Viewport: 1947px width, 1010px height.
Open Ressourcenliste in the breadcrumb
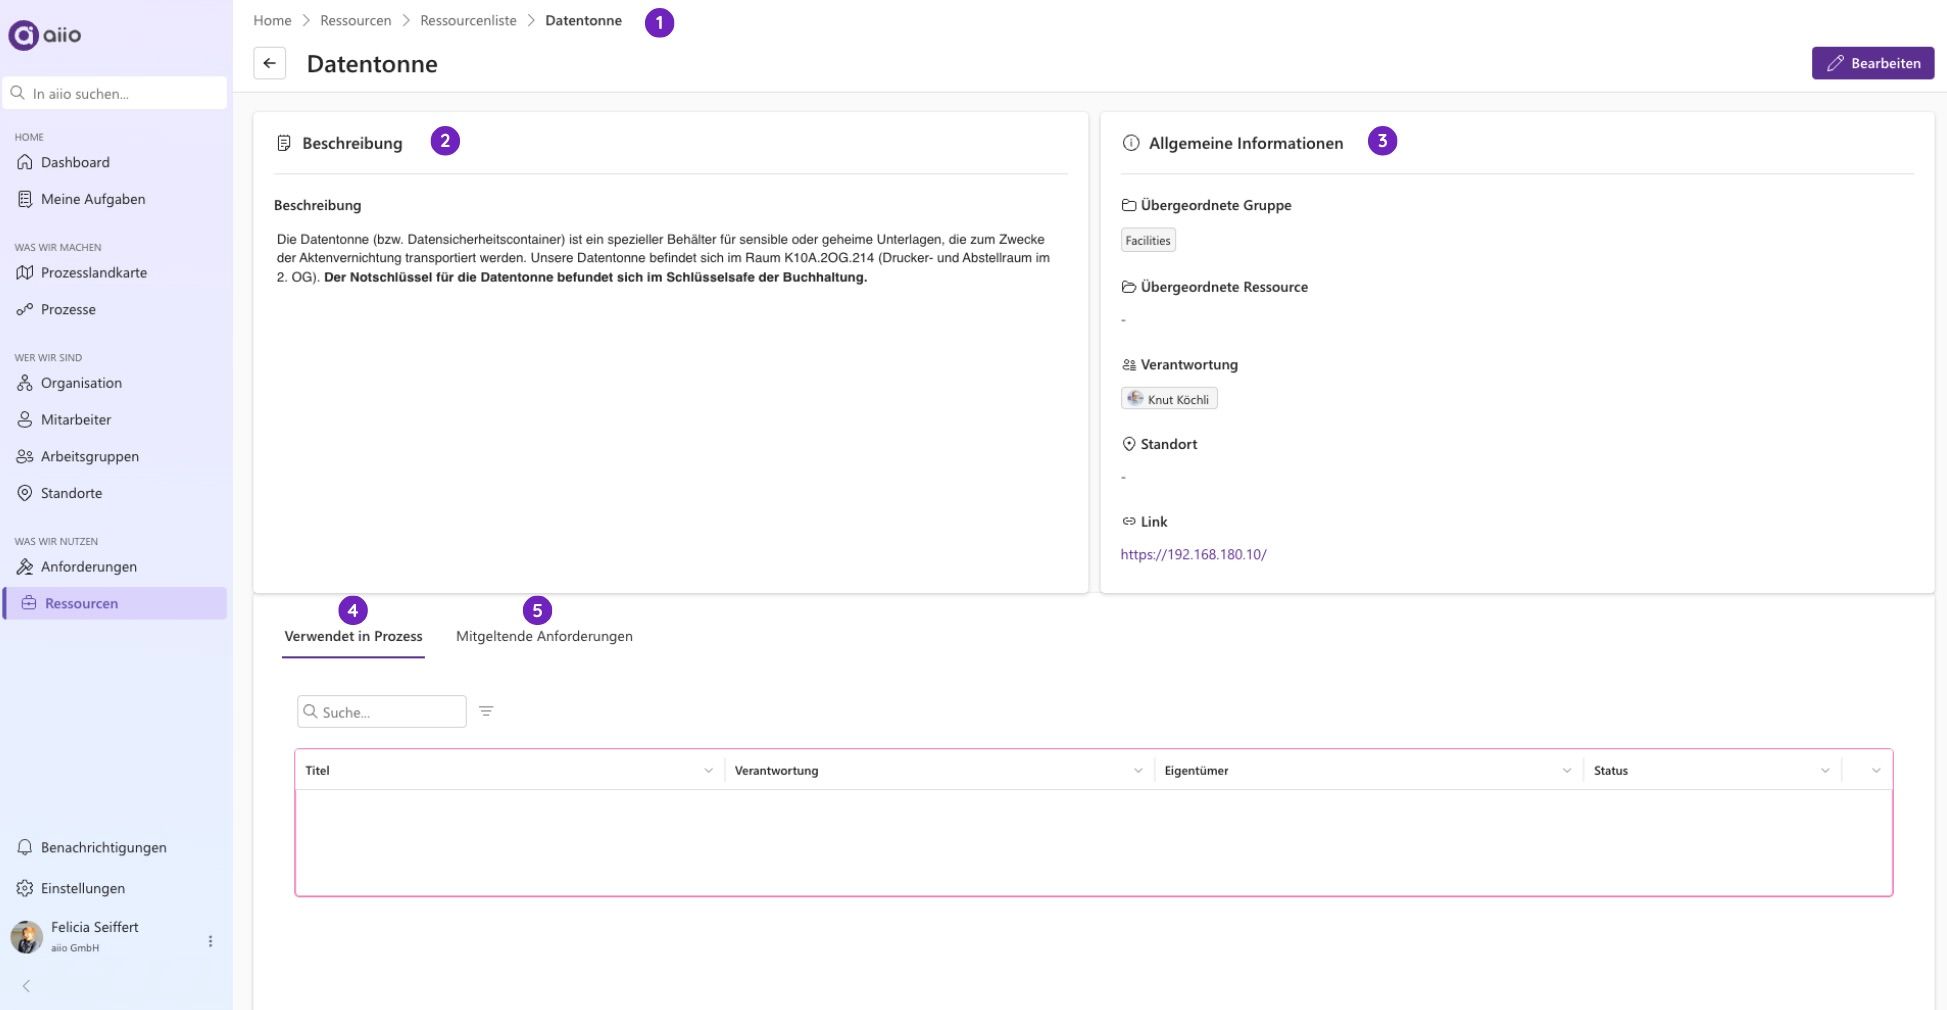pyautogui.click(x=468, y=20)
